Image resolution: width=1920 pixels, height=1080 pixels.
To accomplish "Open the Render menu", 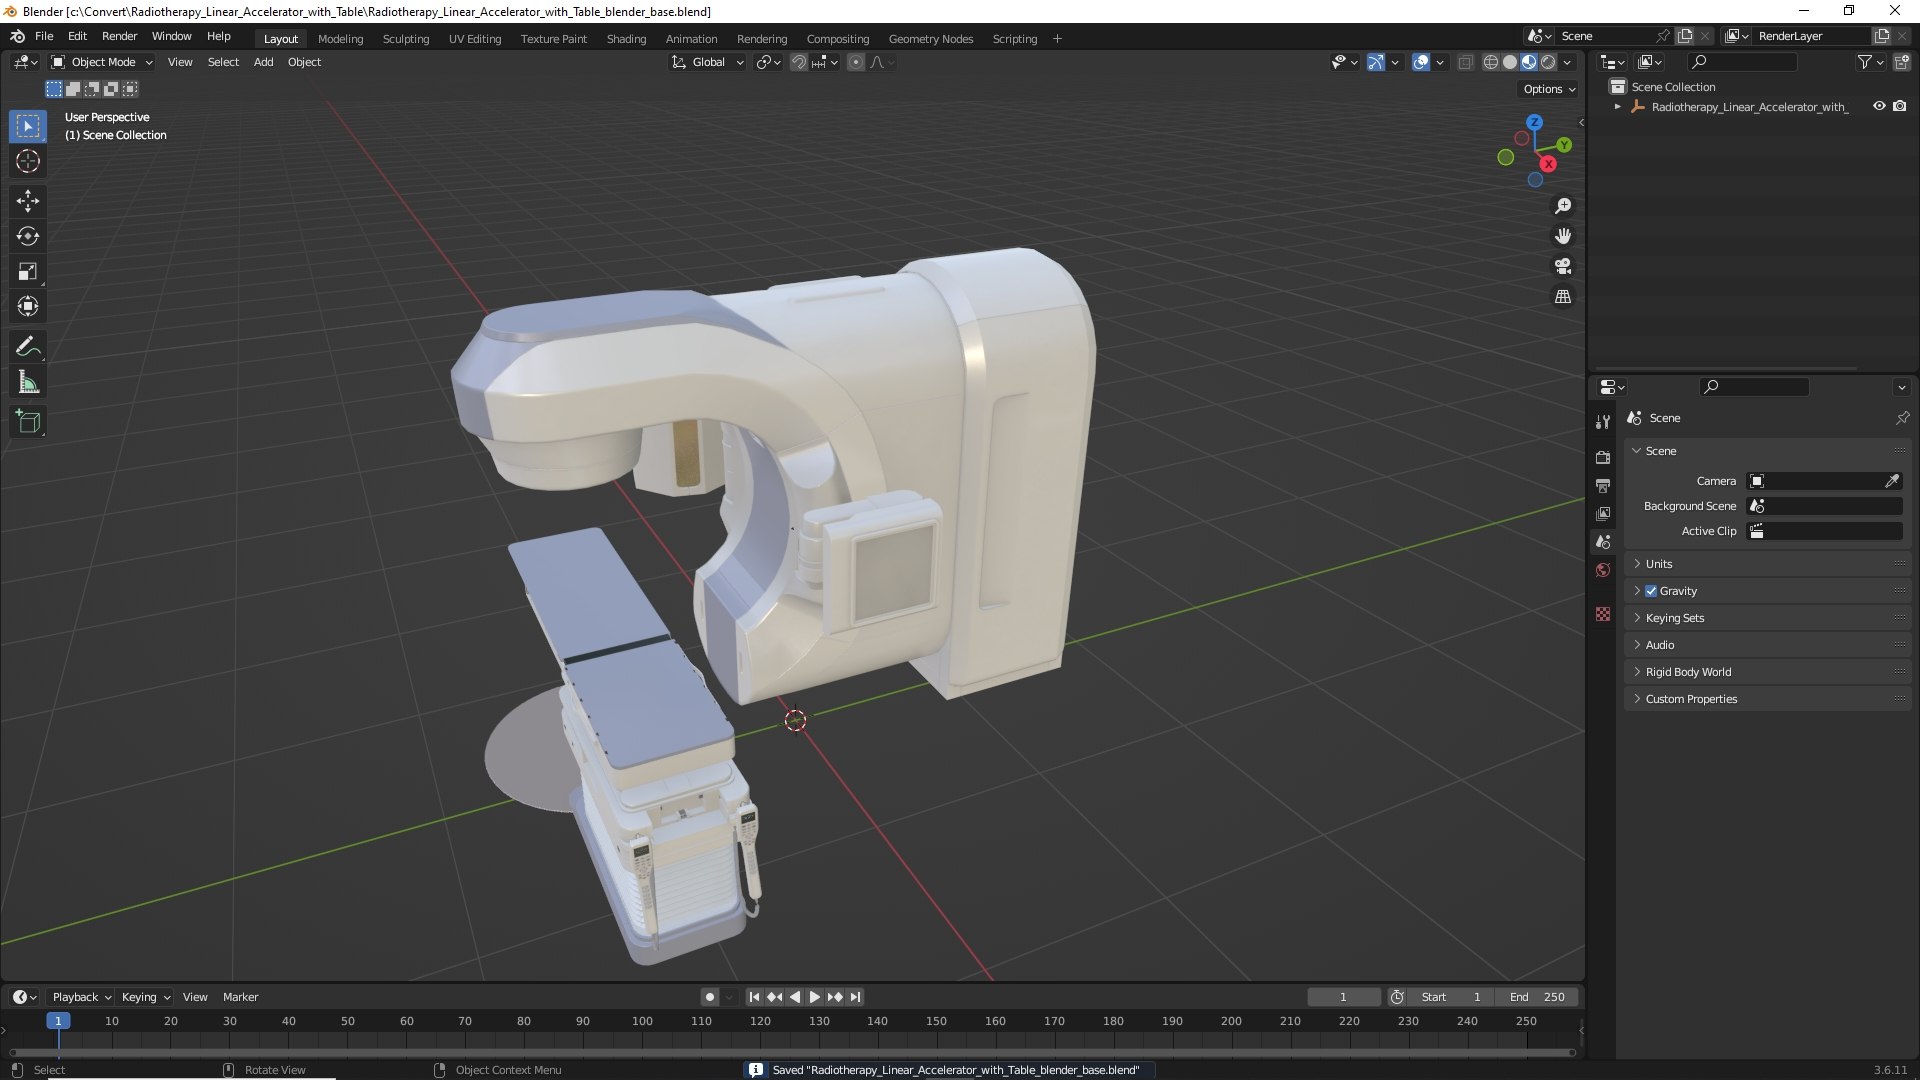I will (x=119, y=36).
